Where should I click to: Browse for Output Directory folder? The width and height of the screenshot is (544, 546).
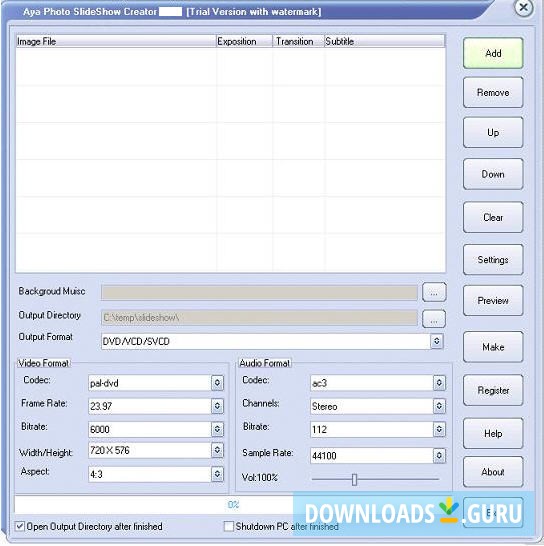(x=434, y=319)
